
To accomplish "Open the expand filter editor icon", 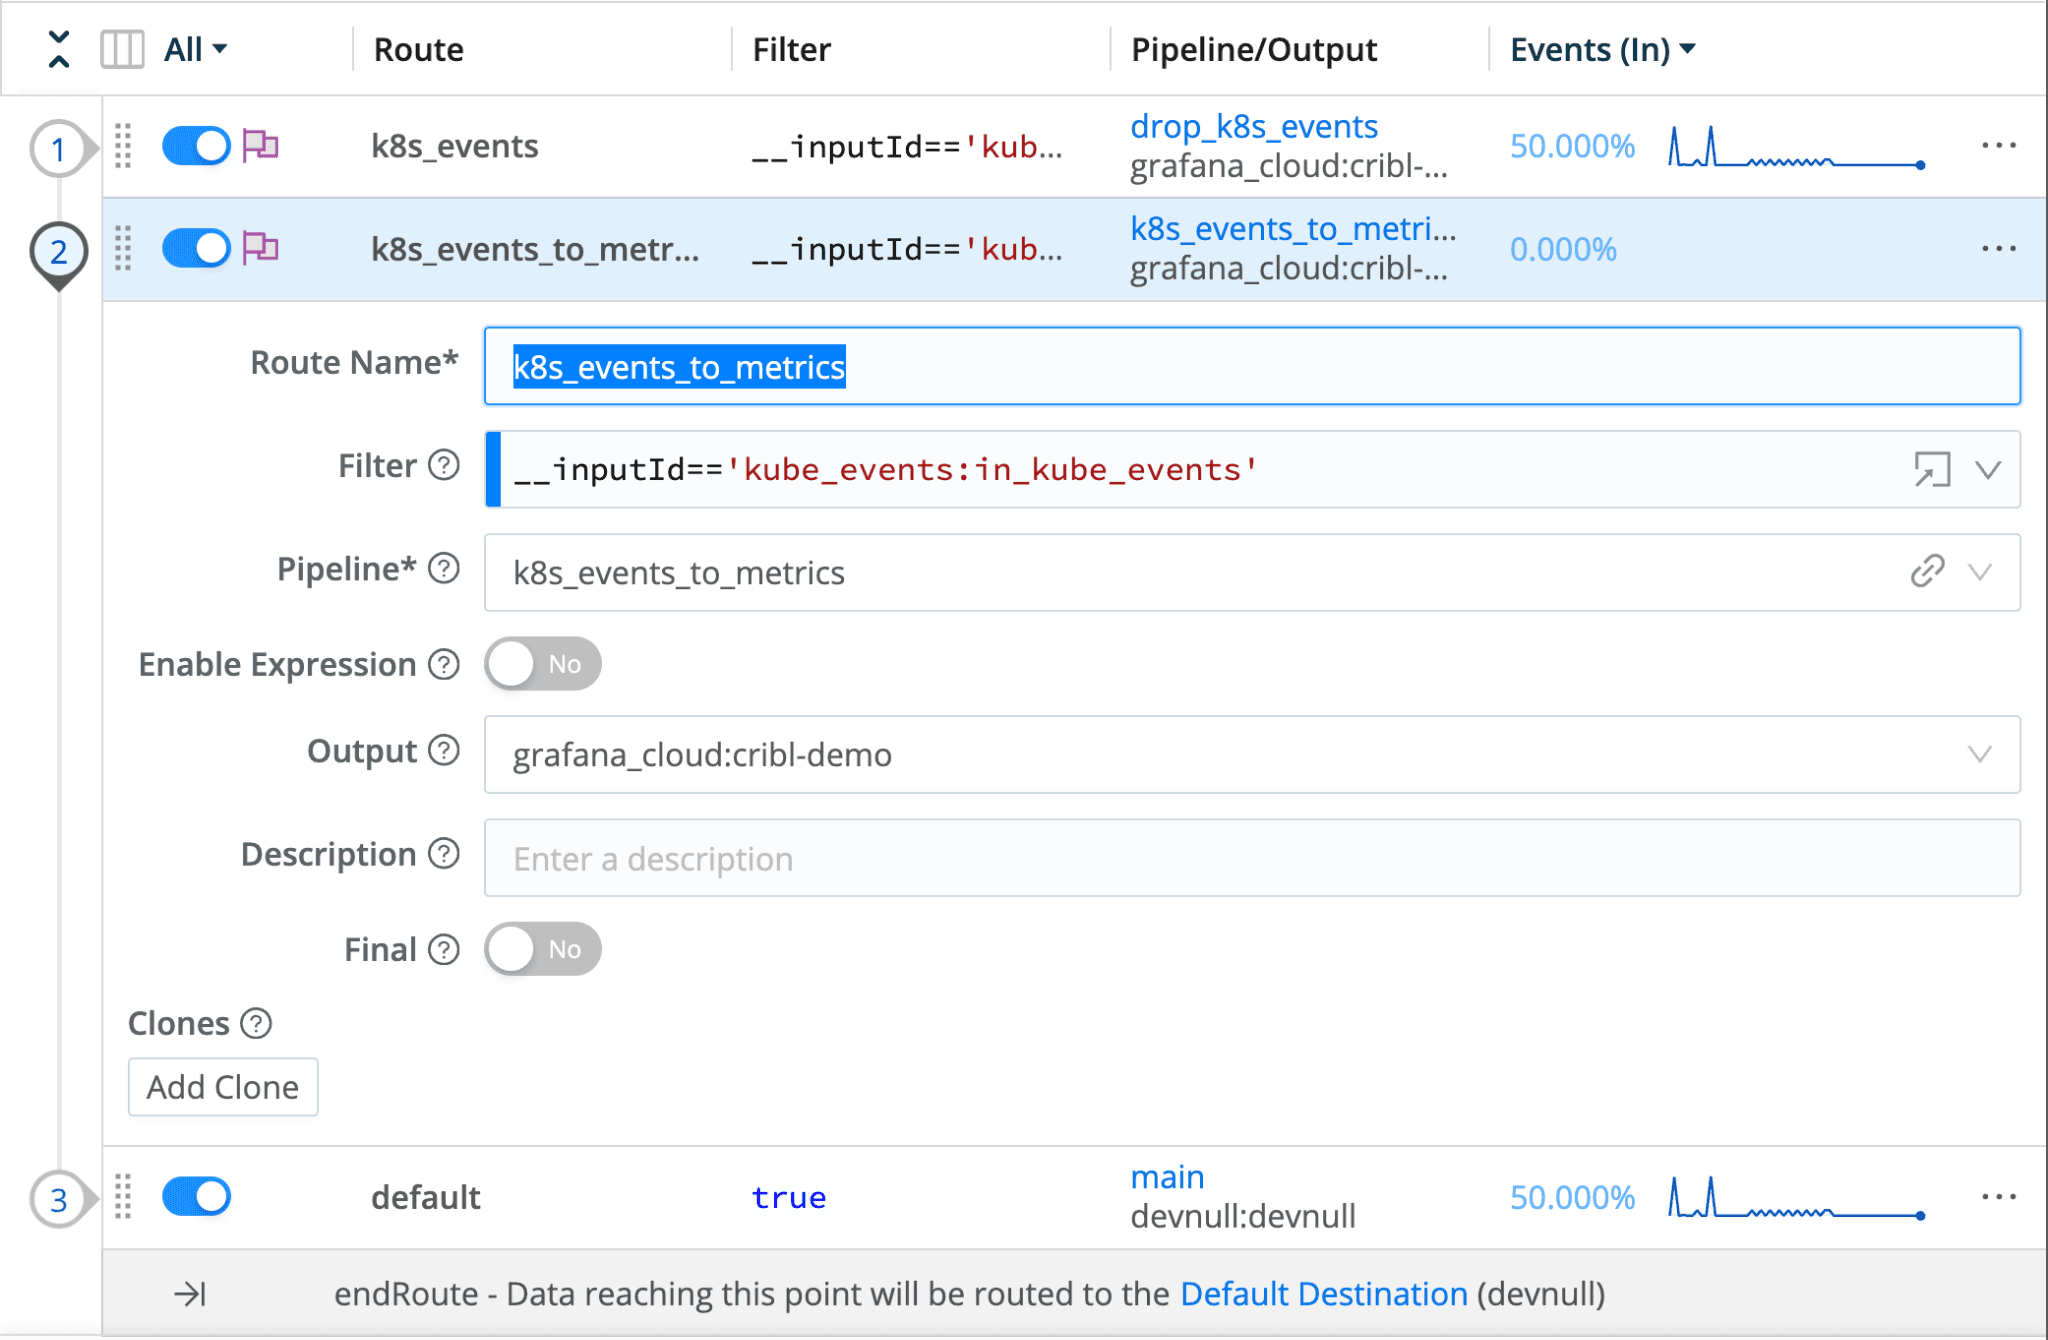I will click(x=1931, y=469).
